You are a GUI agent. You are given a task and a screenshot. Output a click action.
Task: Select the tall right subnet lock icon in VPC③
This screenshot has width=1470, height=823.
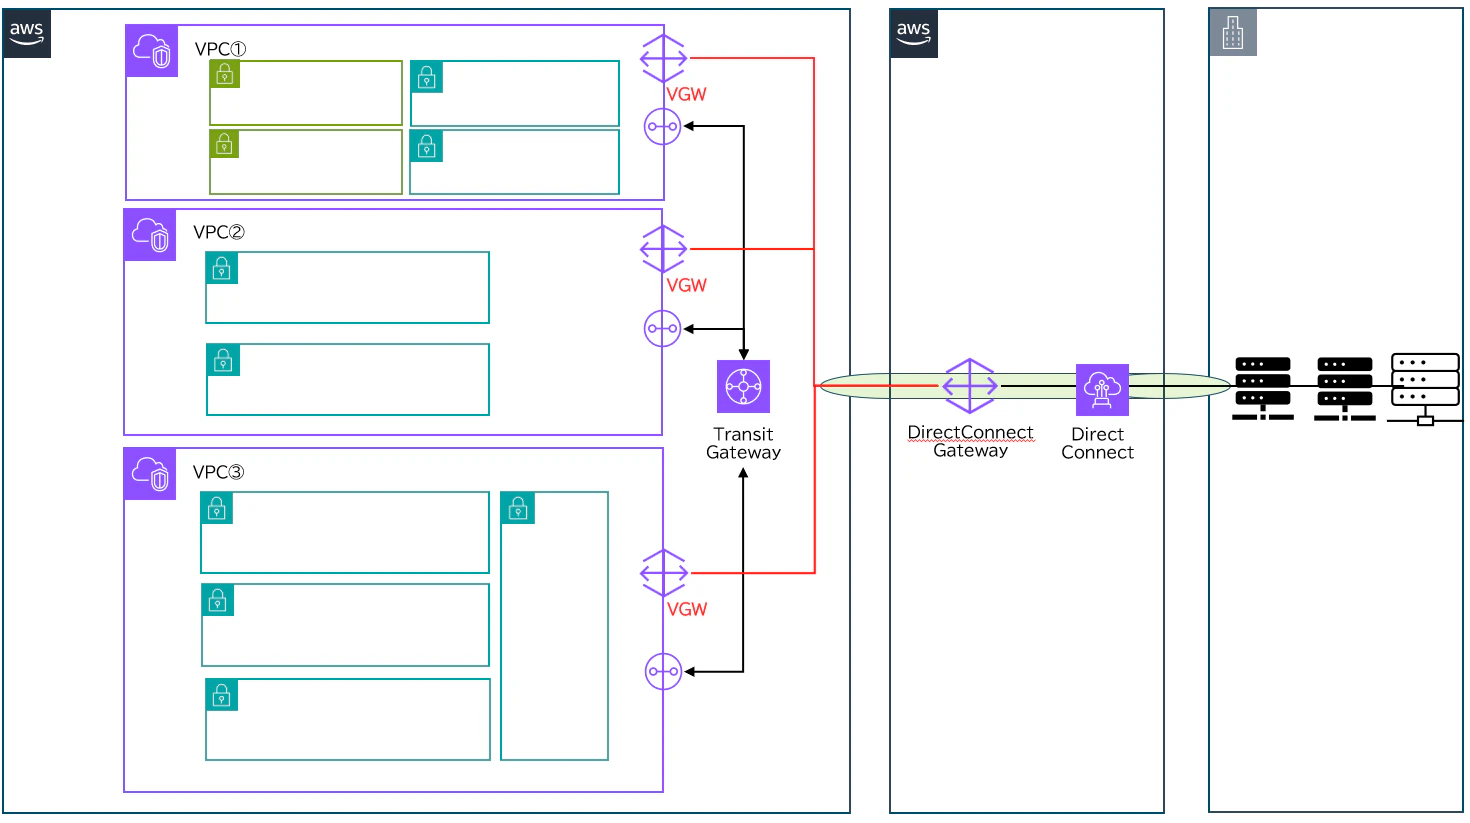coord(518,508)
